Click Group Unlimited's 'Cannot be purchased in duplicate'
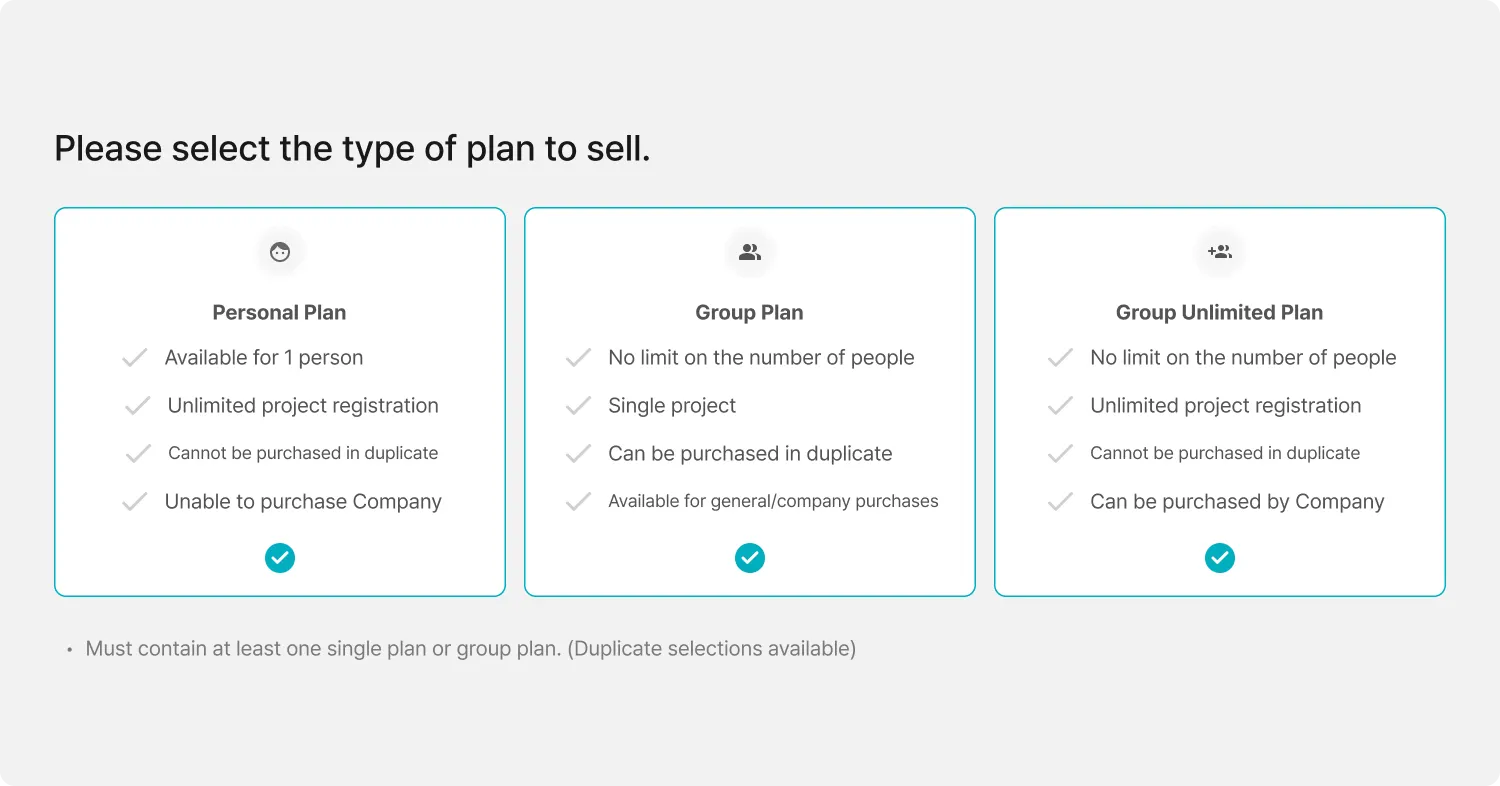Screen dimensions: 1500x786 [1225, 453]
